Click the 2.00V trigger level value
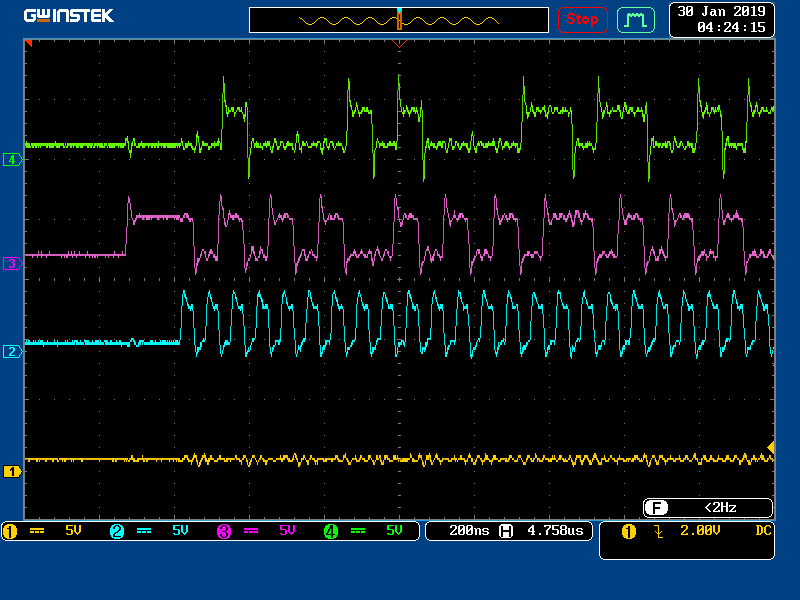 pos(700,531)
